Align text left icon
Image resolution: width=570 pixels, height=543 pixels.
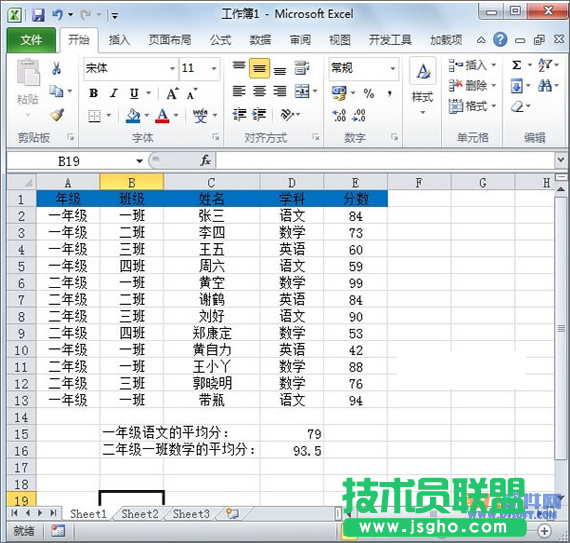coord(239,91)
